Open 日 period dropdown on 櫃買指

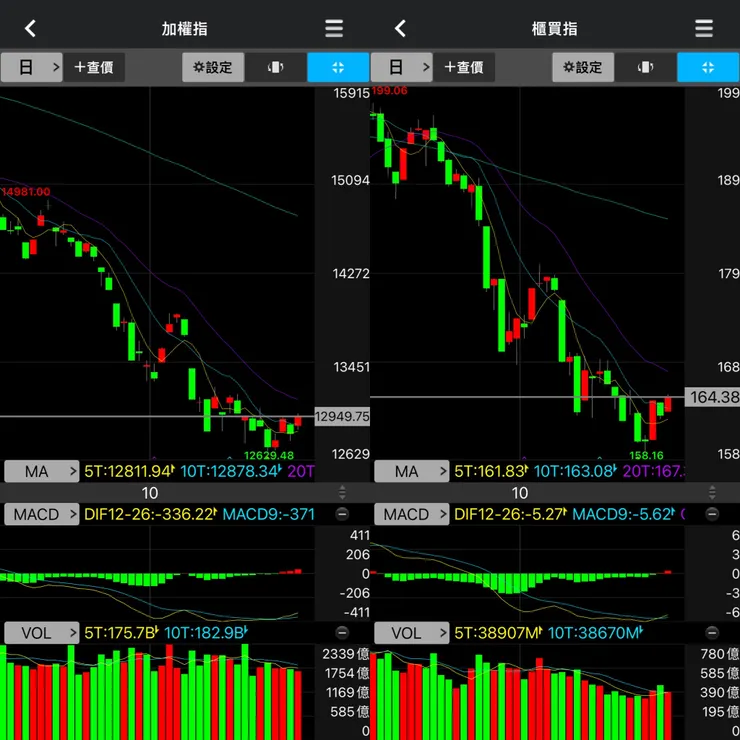(402, 67)
